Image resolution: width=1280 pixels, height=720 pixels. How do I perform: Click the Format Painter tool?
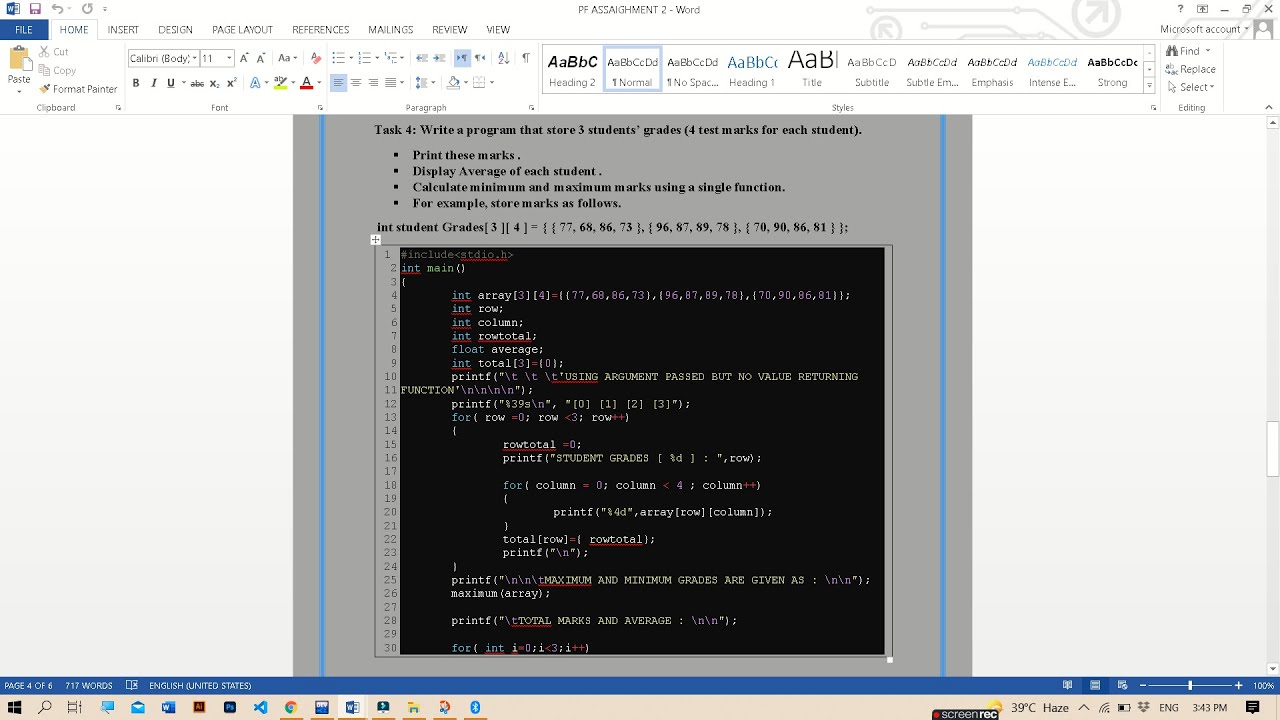pyautogui.click(x=78, y=89)
